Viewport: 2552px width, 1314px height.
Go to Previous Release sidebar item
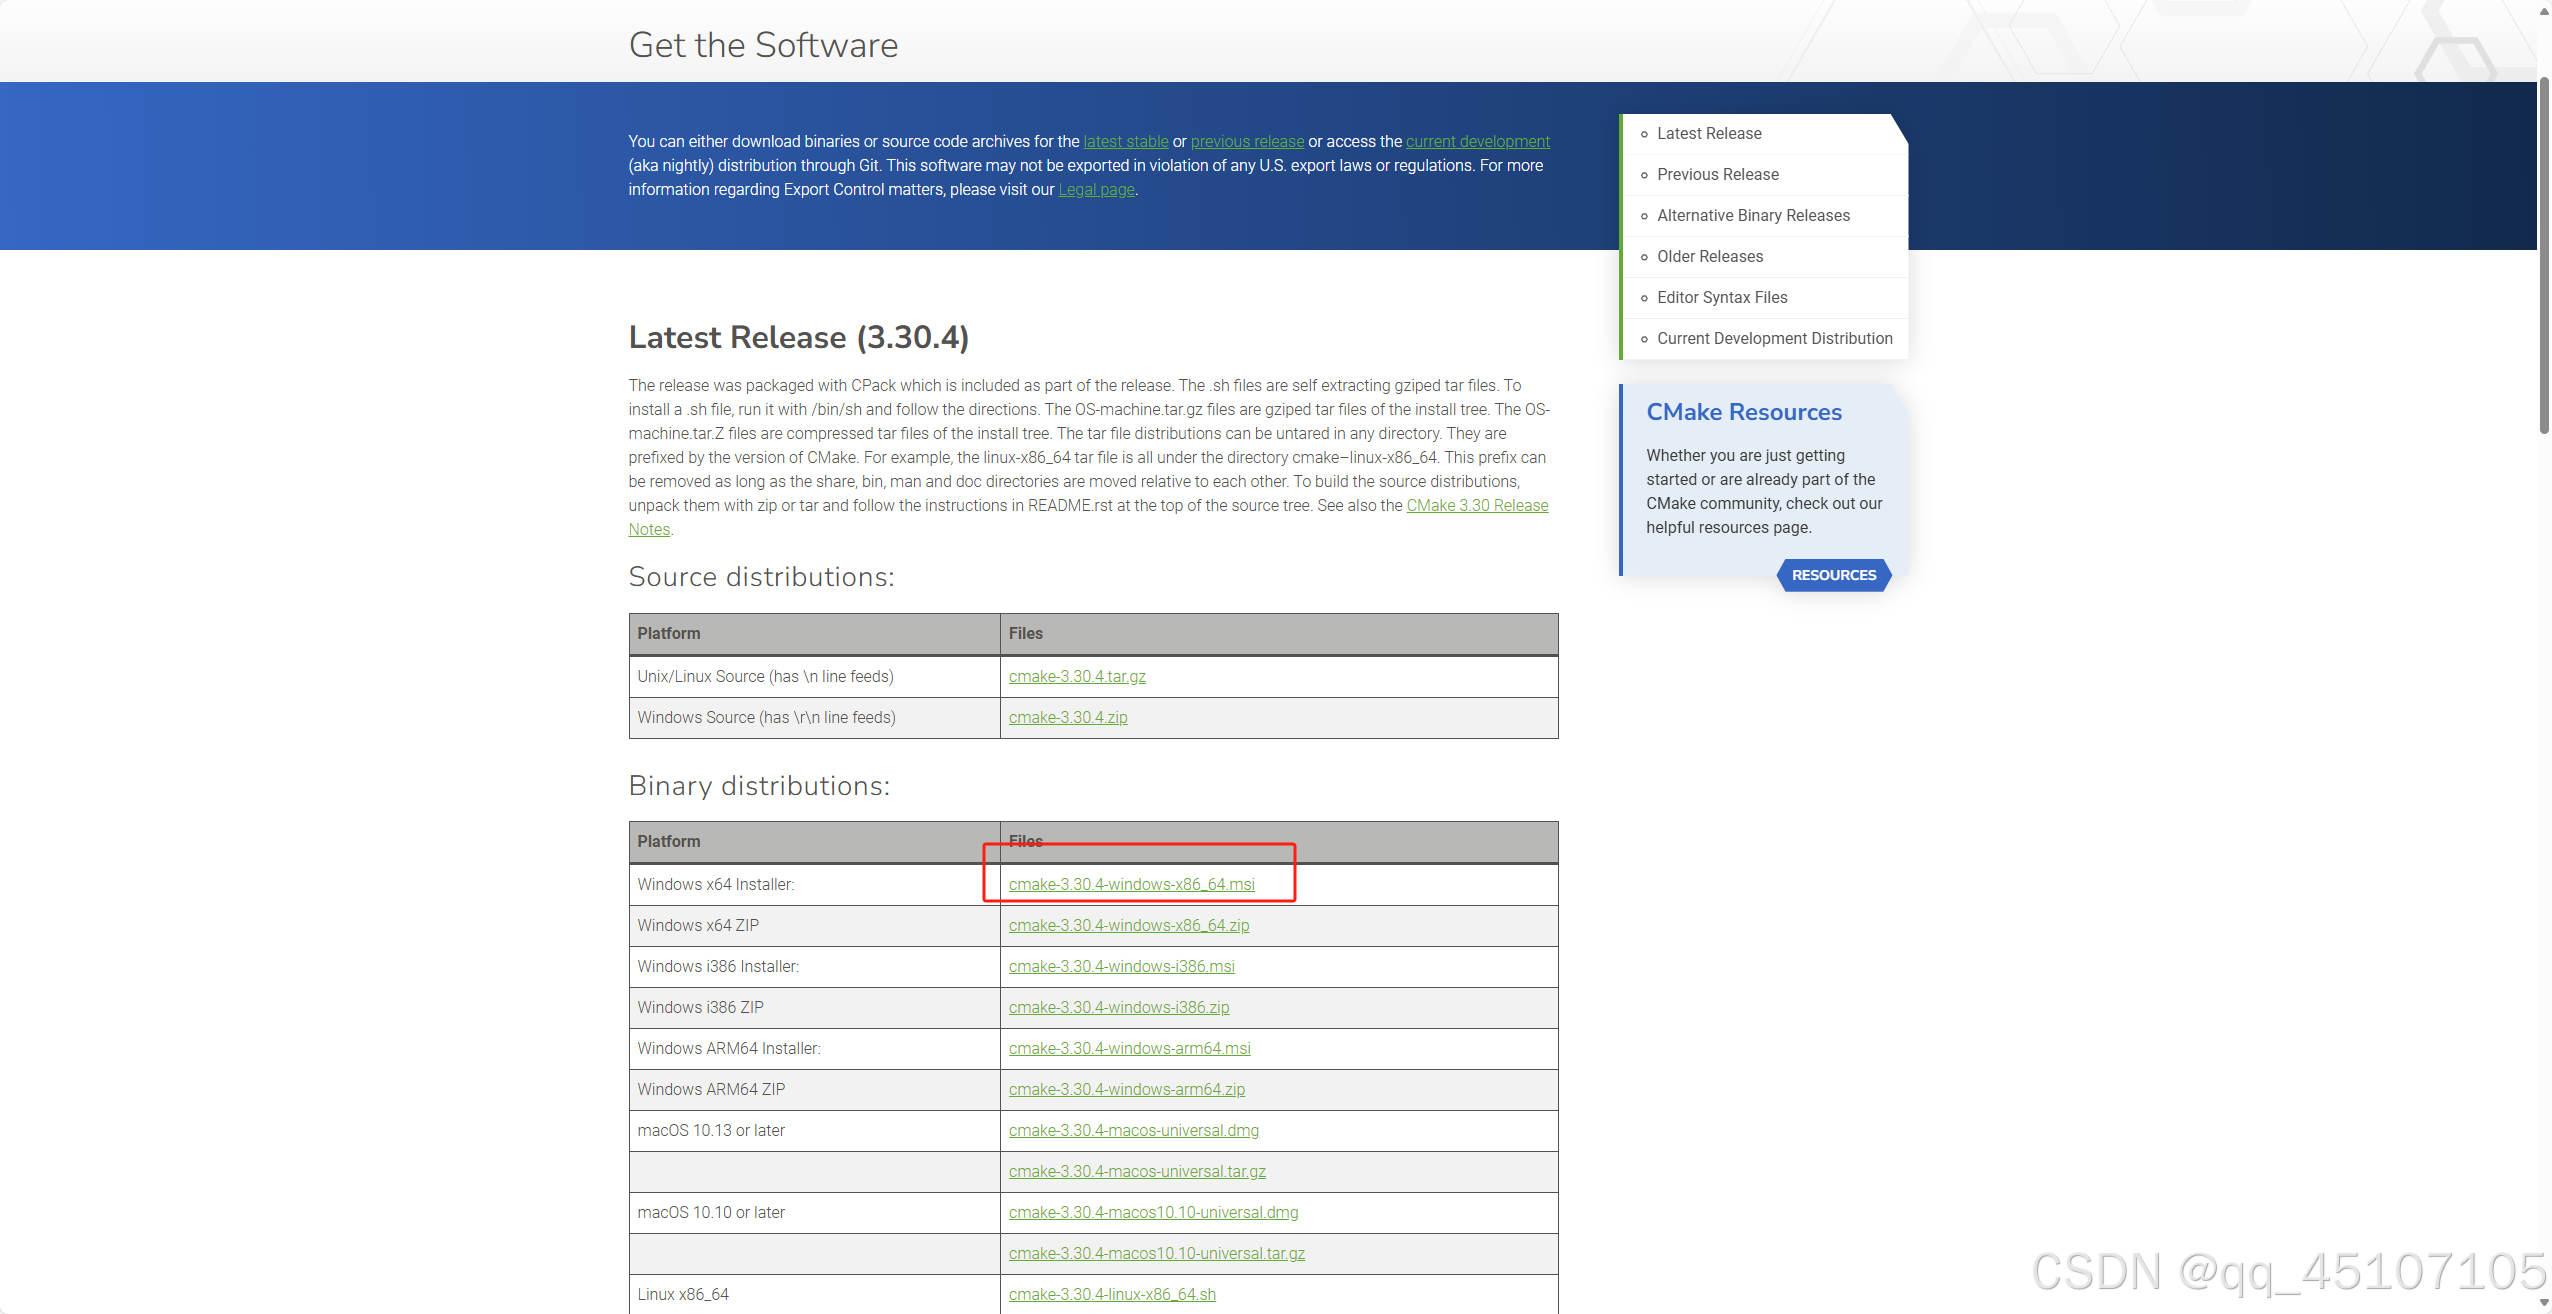click(1717, 174)
